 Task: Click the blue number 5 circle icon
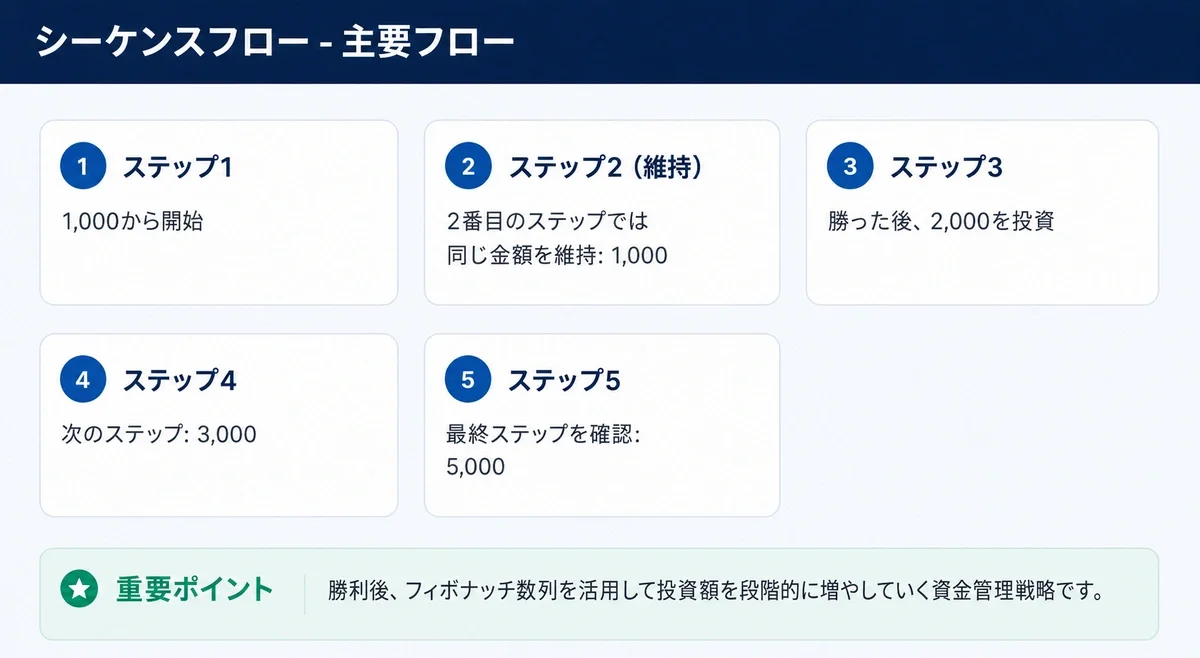(468, 380)
